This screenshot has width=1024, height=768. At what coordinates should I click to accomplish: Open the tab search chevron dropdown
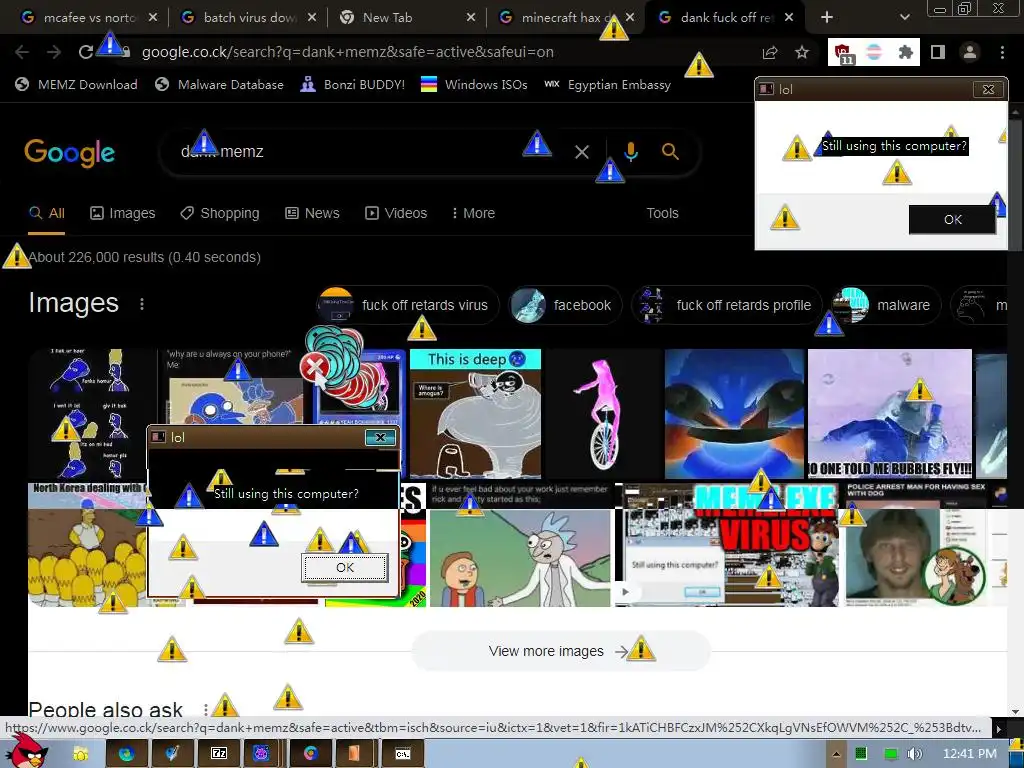[904, 17]
